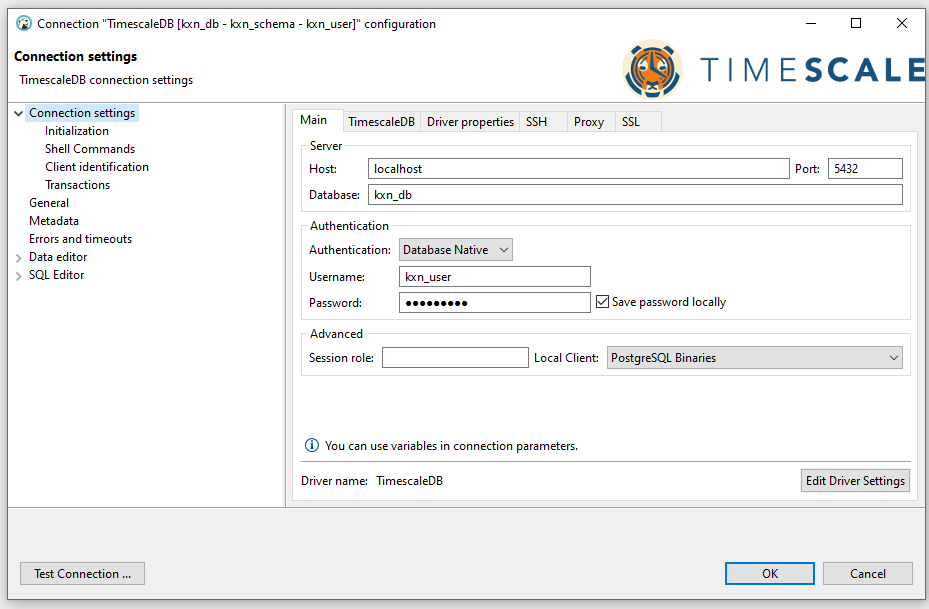Click the Host field containing localhost
929x609 pixels.
pos(578,169)
